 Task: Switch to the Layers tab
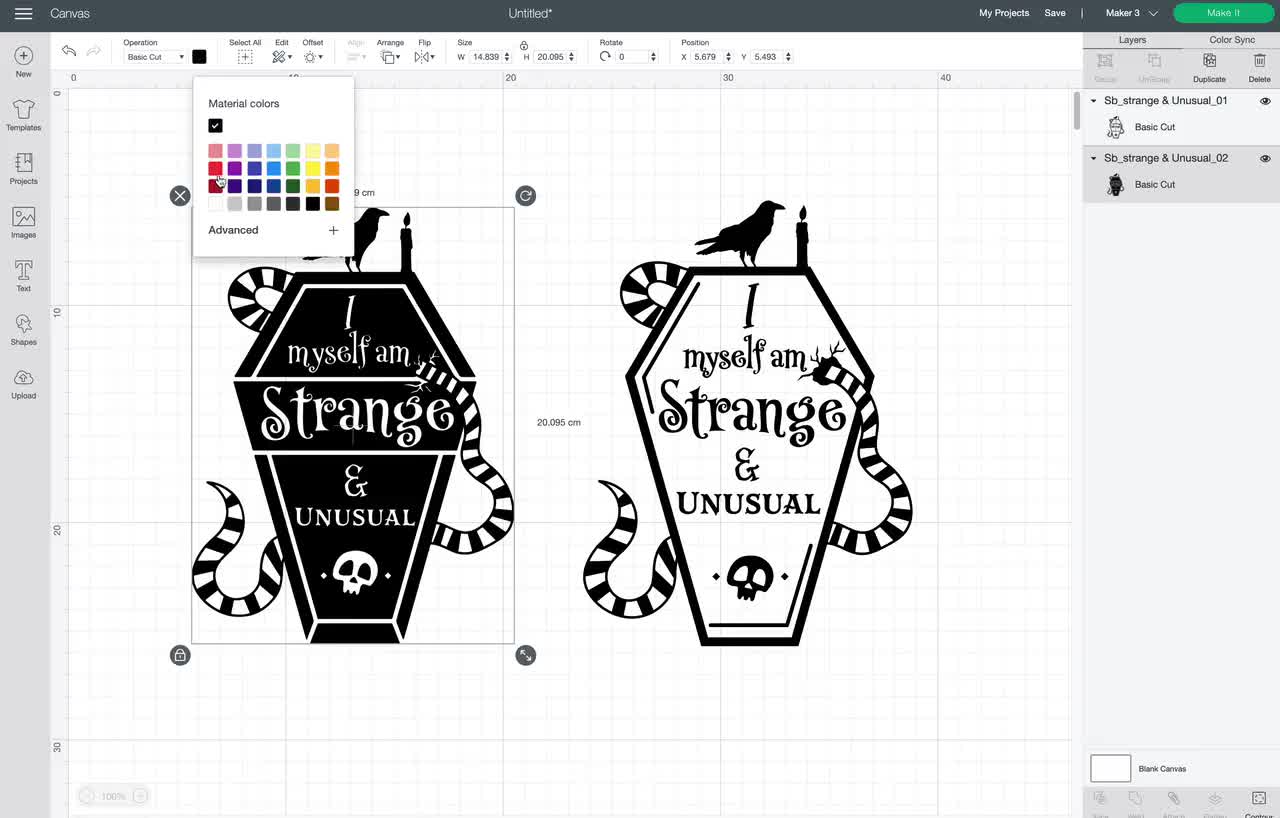click(x=1132, y=40)
